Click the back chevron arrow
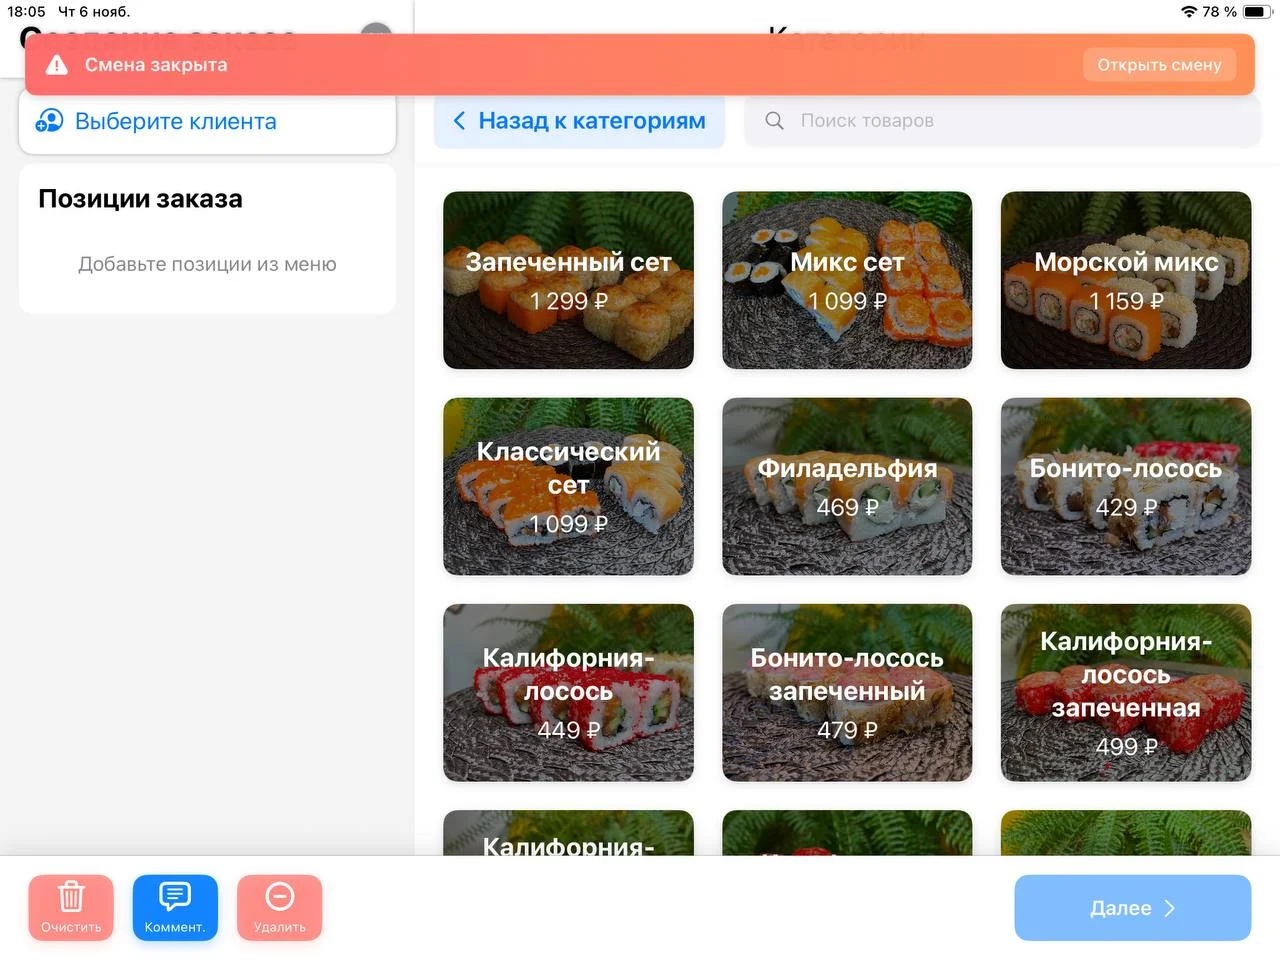Screen dimensions: 1280x960 tap(459, 121)
